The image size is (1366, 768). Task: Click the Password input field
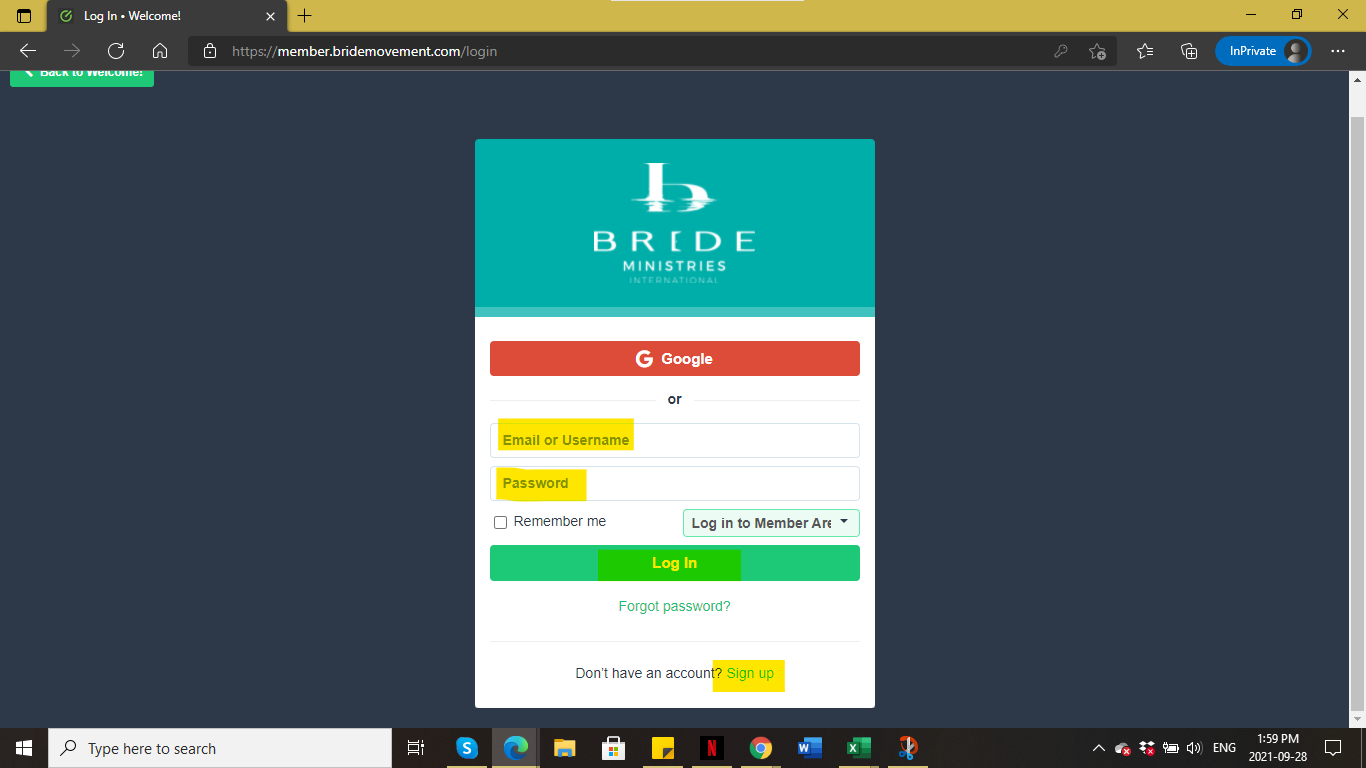click(675, 483)
